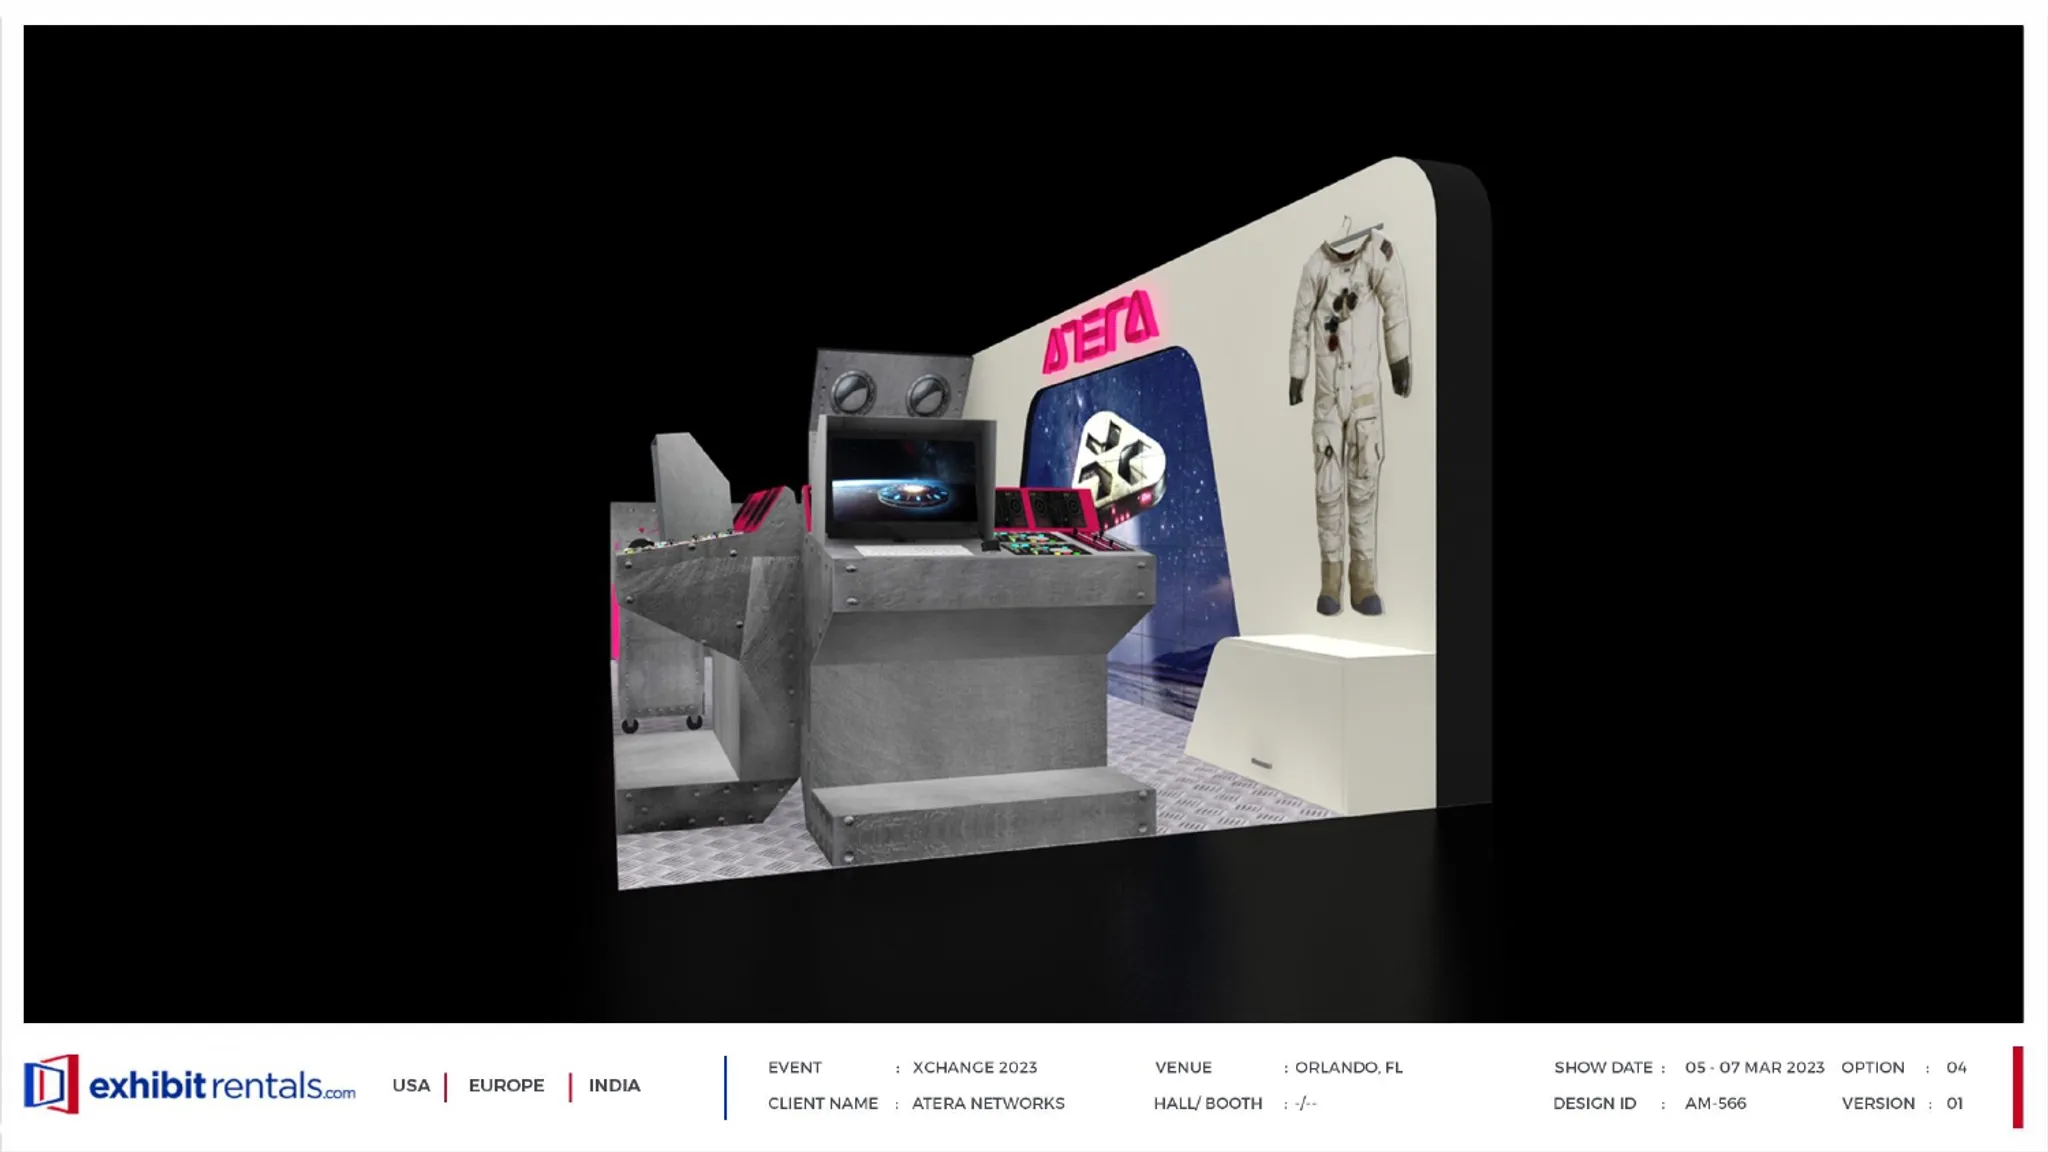The height and width of the screenshot is (1152, 2048).
Task: Click the exhibitrentals.com brand name text
Action: (x=222, y=1086)
